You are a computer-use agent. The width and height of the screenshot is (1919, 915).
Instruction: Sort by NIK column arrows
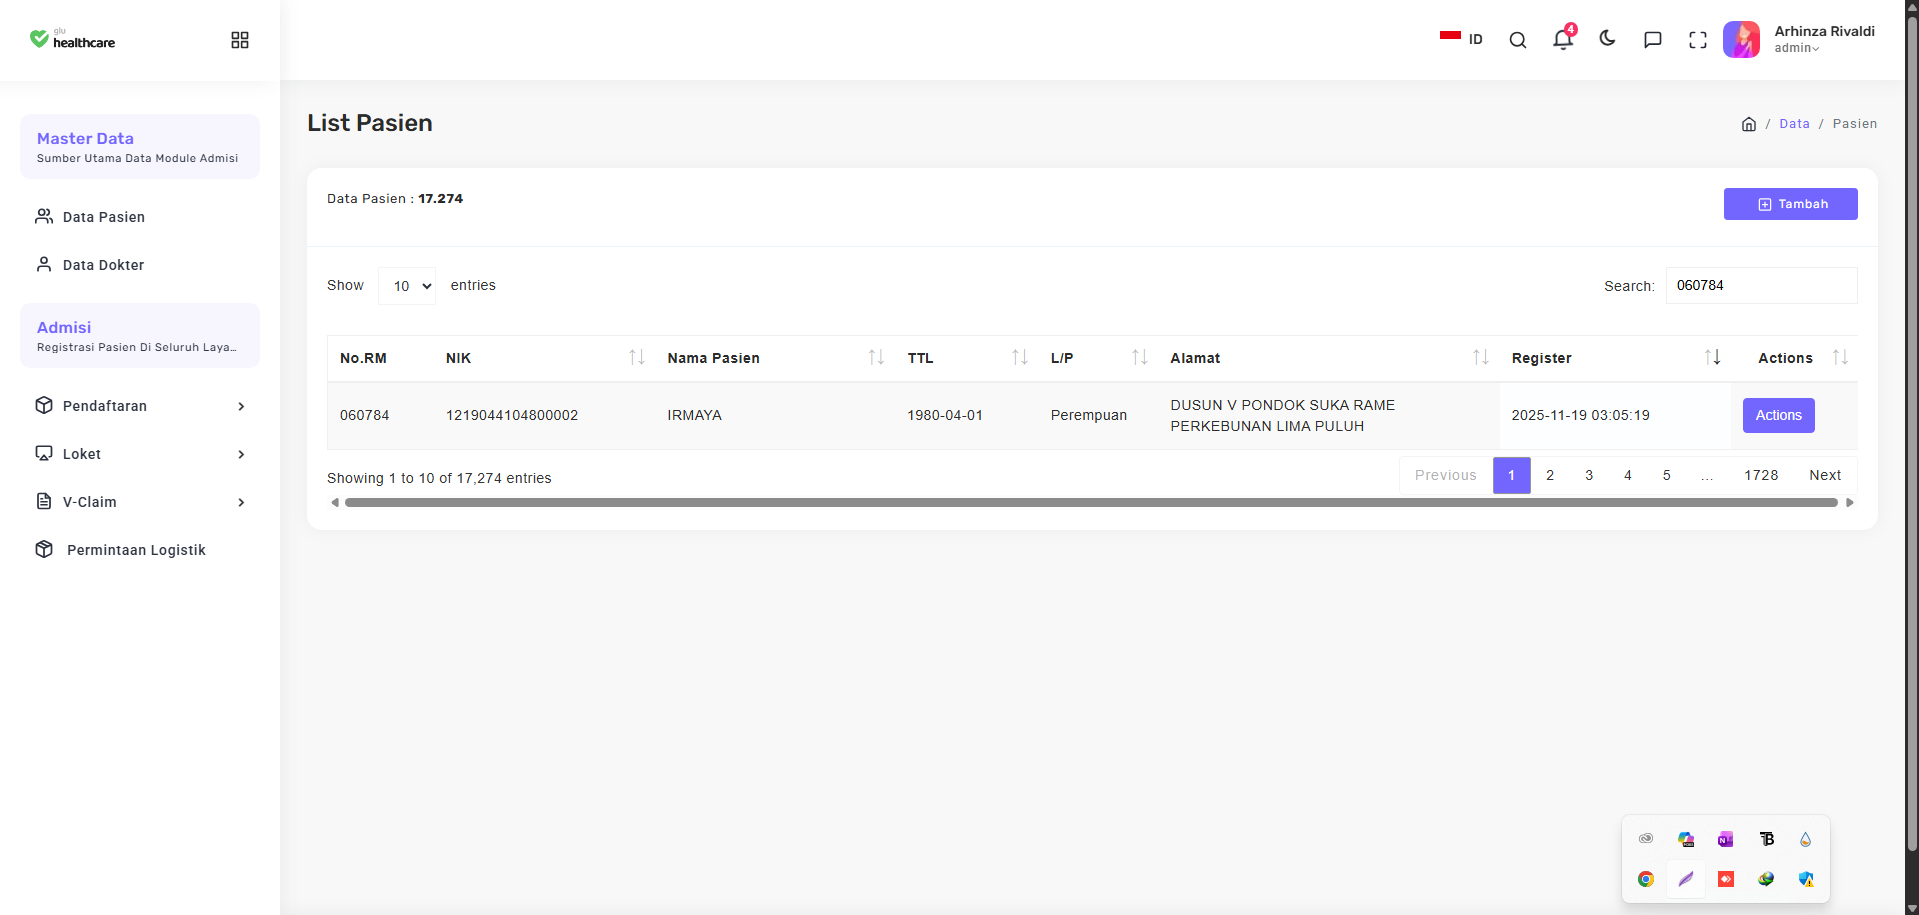click(x=636, y=357)
